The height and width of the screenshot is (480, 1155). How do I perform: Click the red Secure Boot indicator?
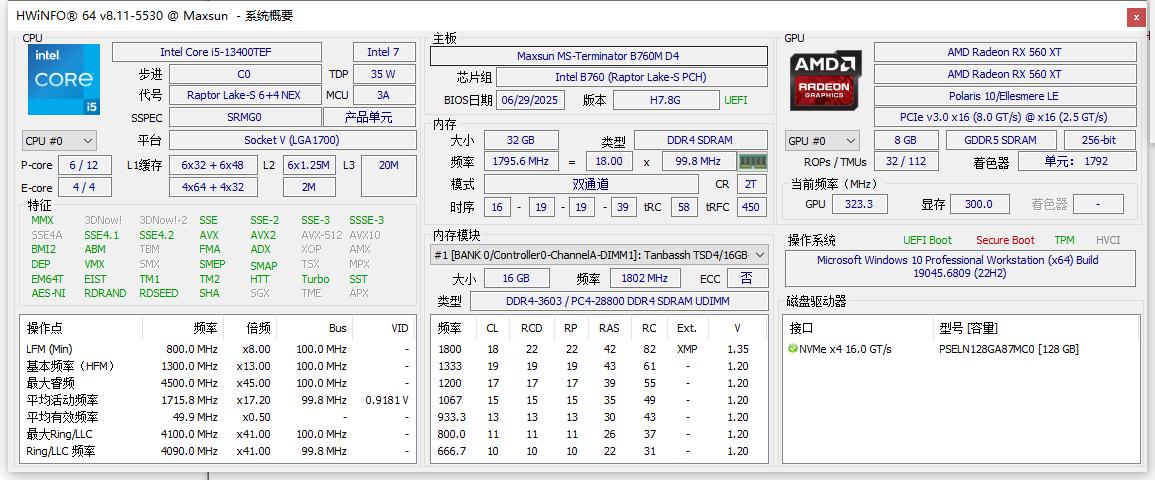[1005, 240]
